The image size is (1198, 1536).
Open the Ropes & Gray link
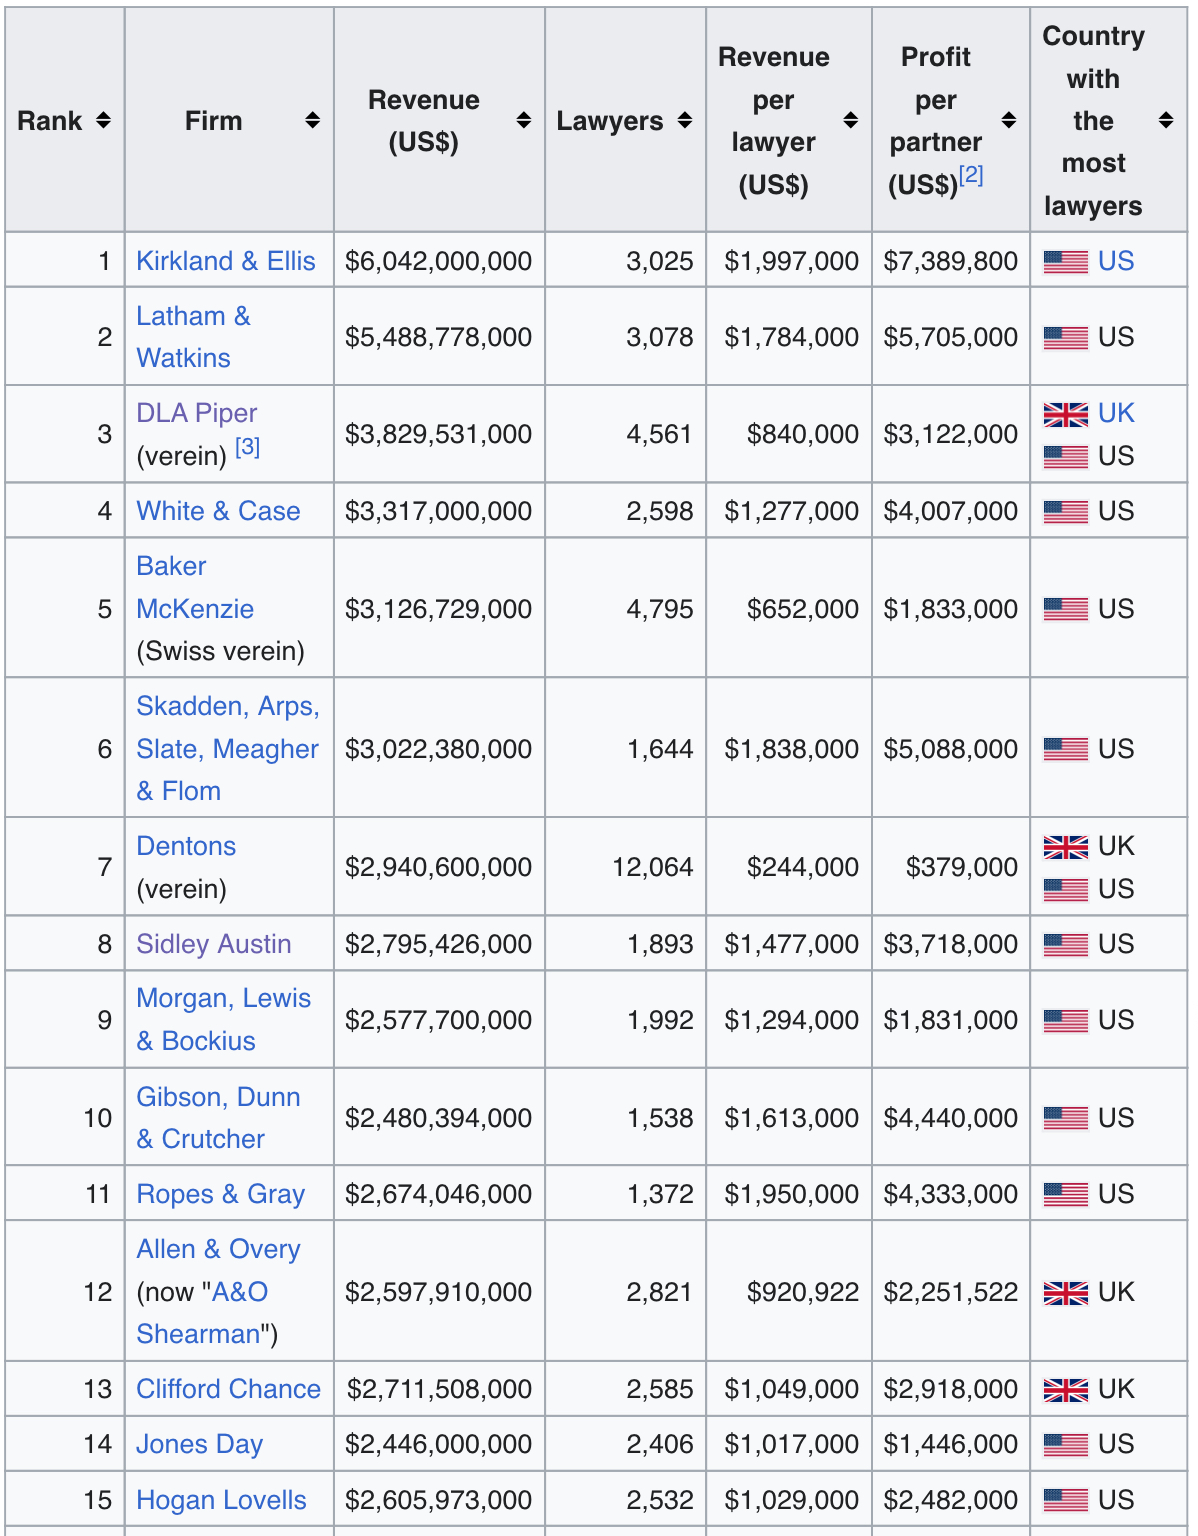[x=221, y=1194]
